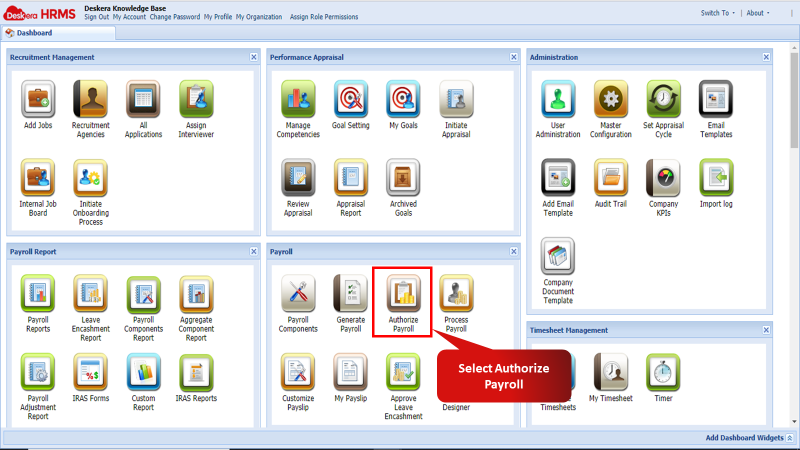Open Company KPIs gauge icon
800x450 pixels.
(x=663, y=178)
